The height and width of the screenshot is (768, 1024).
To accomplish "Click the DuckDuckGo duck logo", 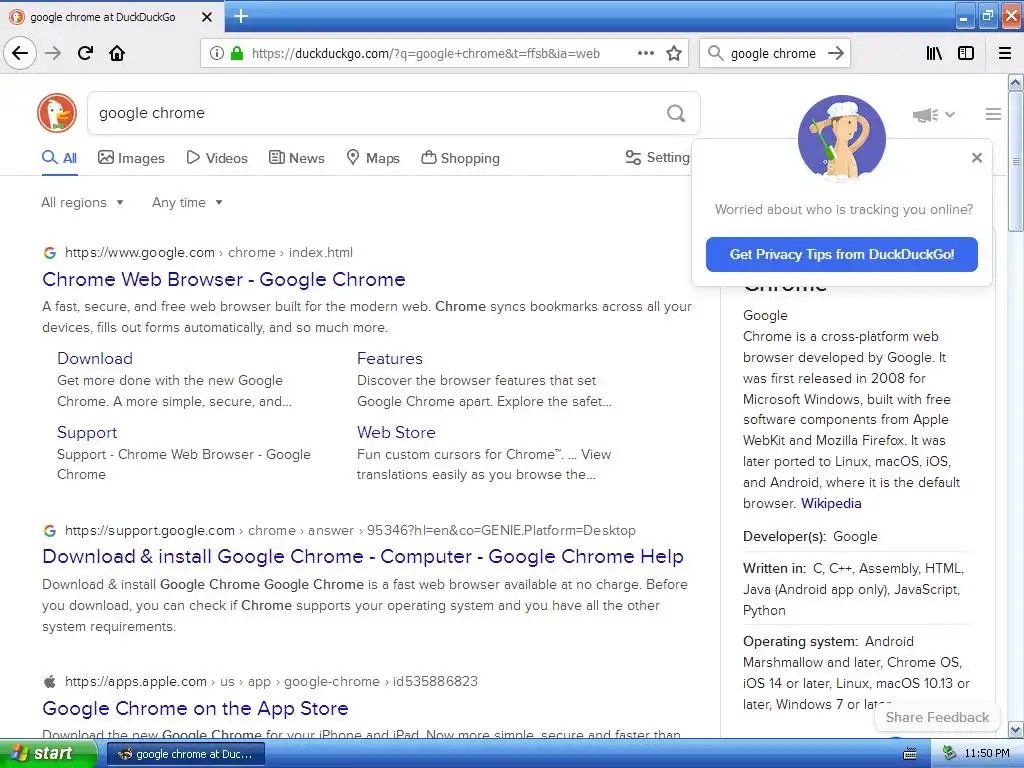I will click(x=57, y=113).
